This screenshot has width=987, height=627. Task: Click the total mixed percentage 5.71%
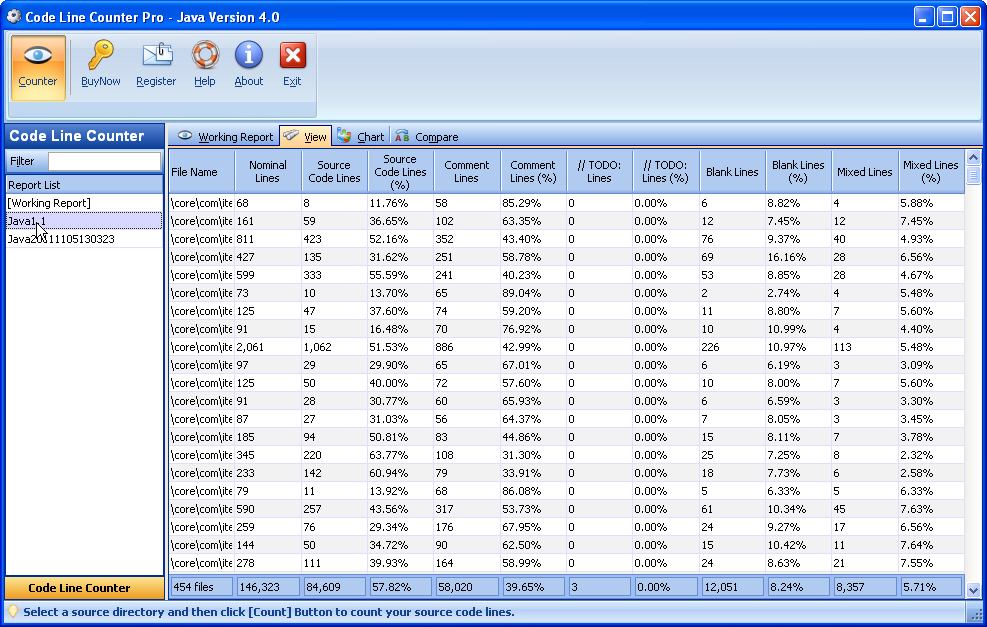tap(931, 587)
